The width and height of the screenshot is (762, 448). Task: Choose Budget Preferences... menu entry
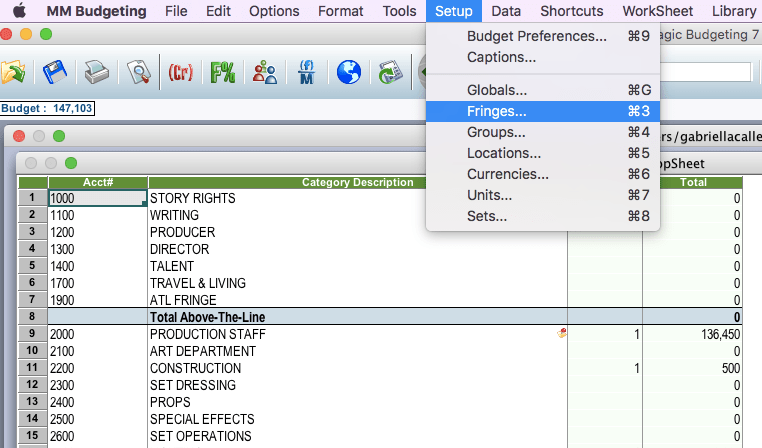click(536, 36)
